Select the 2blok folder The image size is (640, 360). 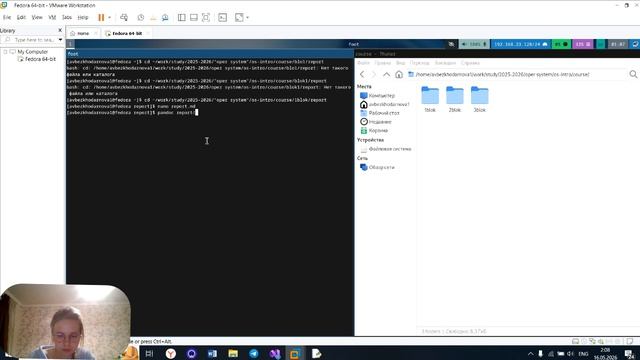click(x=455, y=99)
